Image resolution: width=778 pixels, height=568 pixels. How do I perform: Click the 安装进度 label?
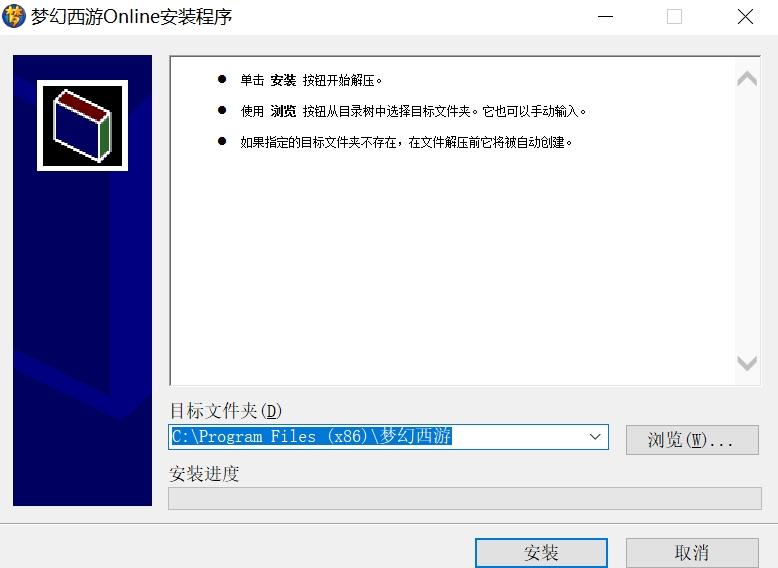(x=204, y=474)
